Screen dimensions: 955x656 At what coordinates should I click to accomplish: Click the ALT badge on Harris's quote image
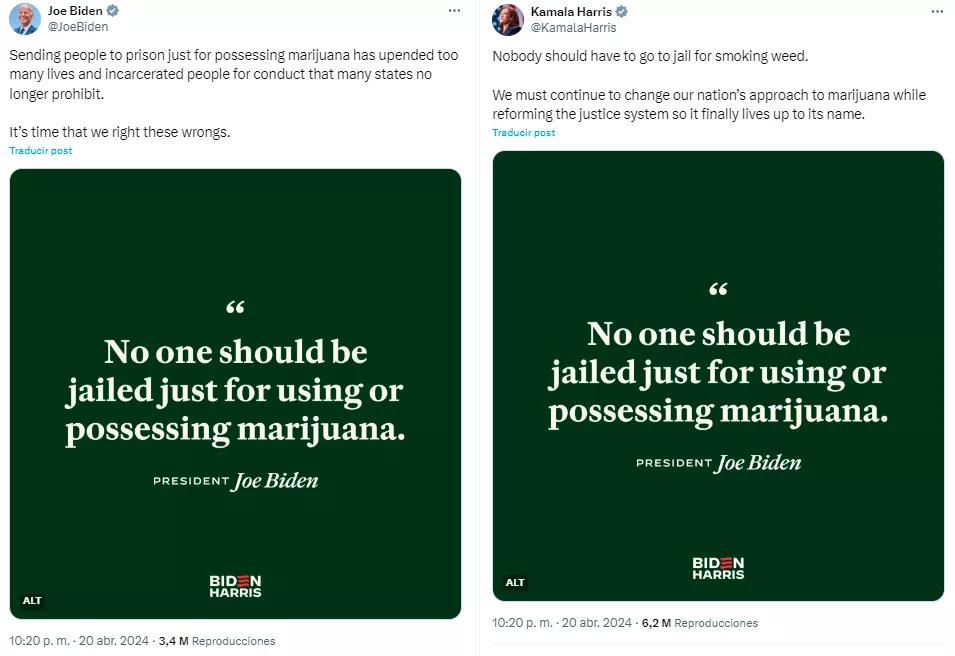point(515,581)
